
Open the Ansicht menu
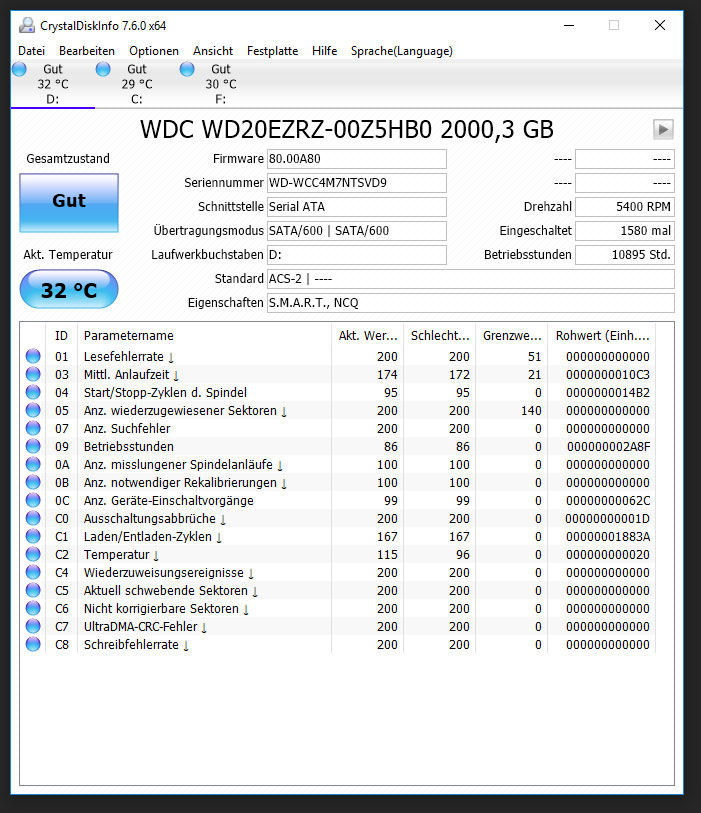pyautogui.click(x=213, y=51)
